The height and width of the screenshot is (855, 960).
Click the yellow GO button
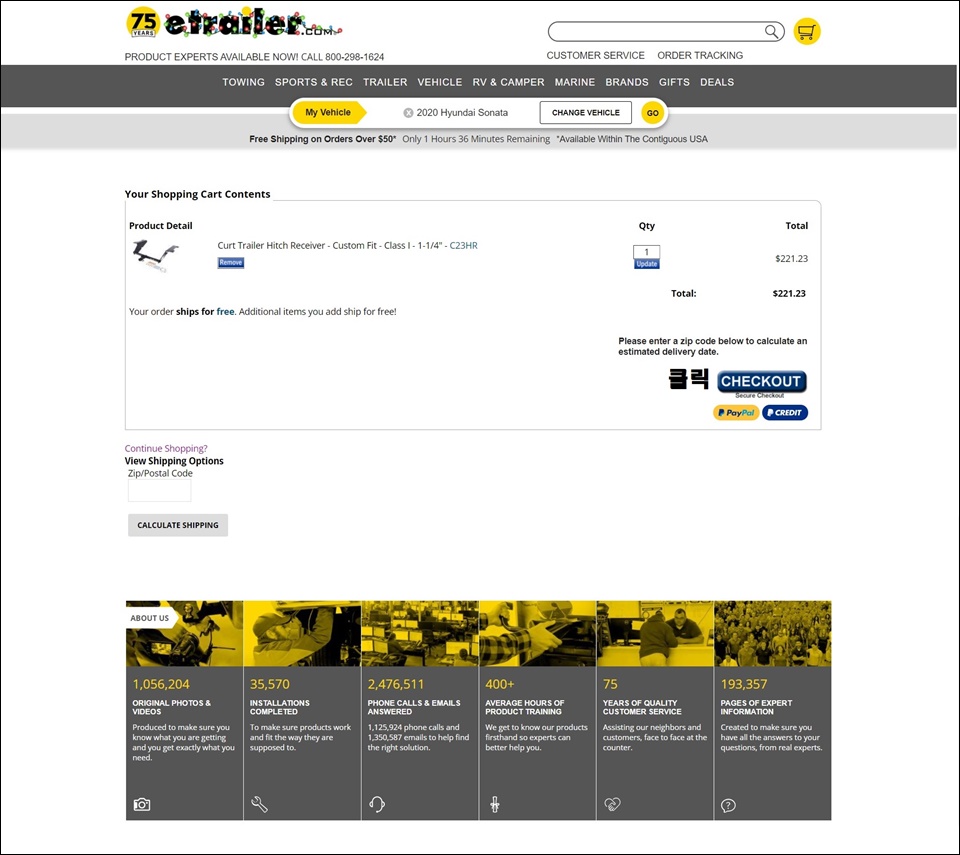tap(653, 113)
